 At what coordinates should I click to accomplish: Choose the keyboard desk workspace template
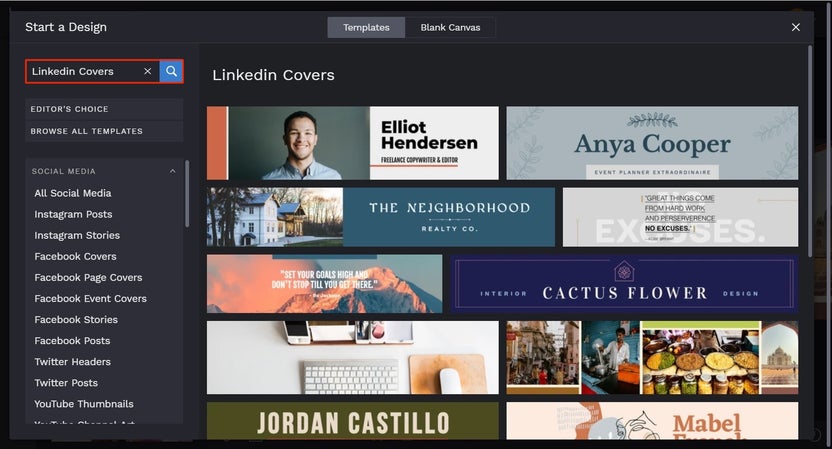353,357
